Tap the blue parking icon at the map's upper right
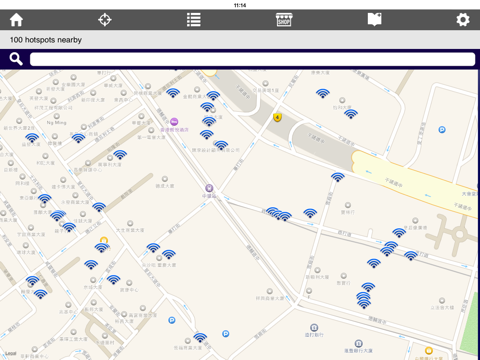This screenshot has width=480, height=360. [x=442, y=130]
